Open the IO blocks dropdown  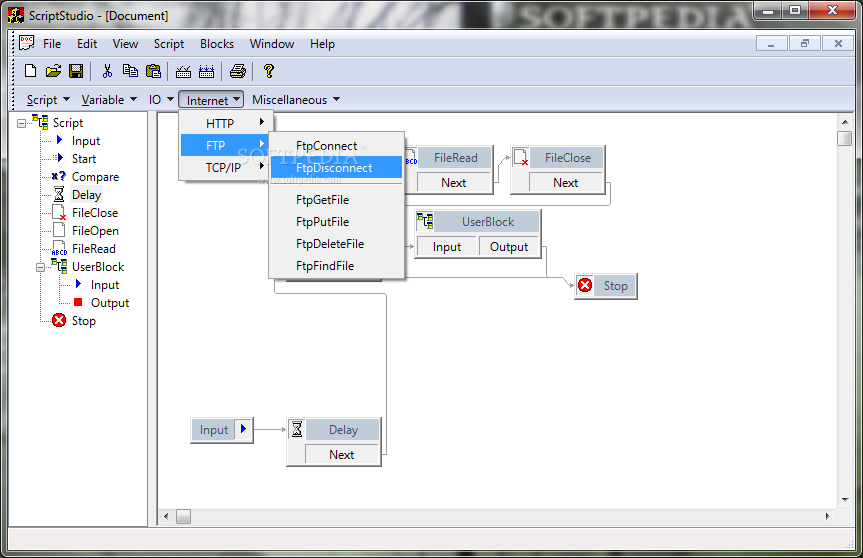pos(161,100)
